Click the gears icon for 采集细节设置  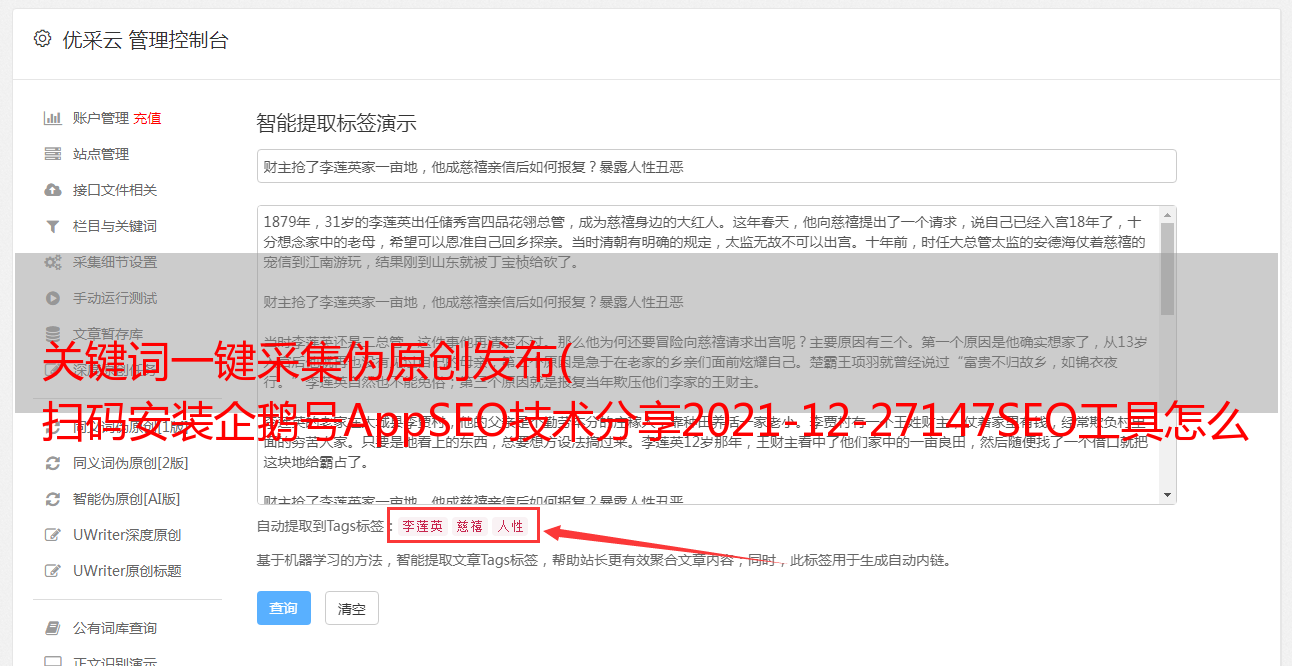[52, 262]
